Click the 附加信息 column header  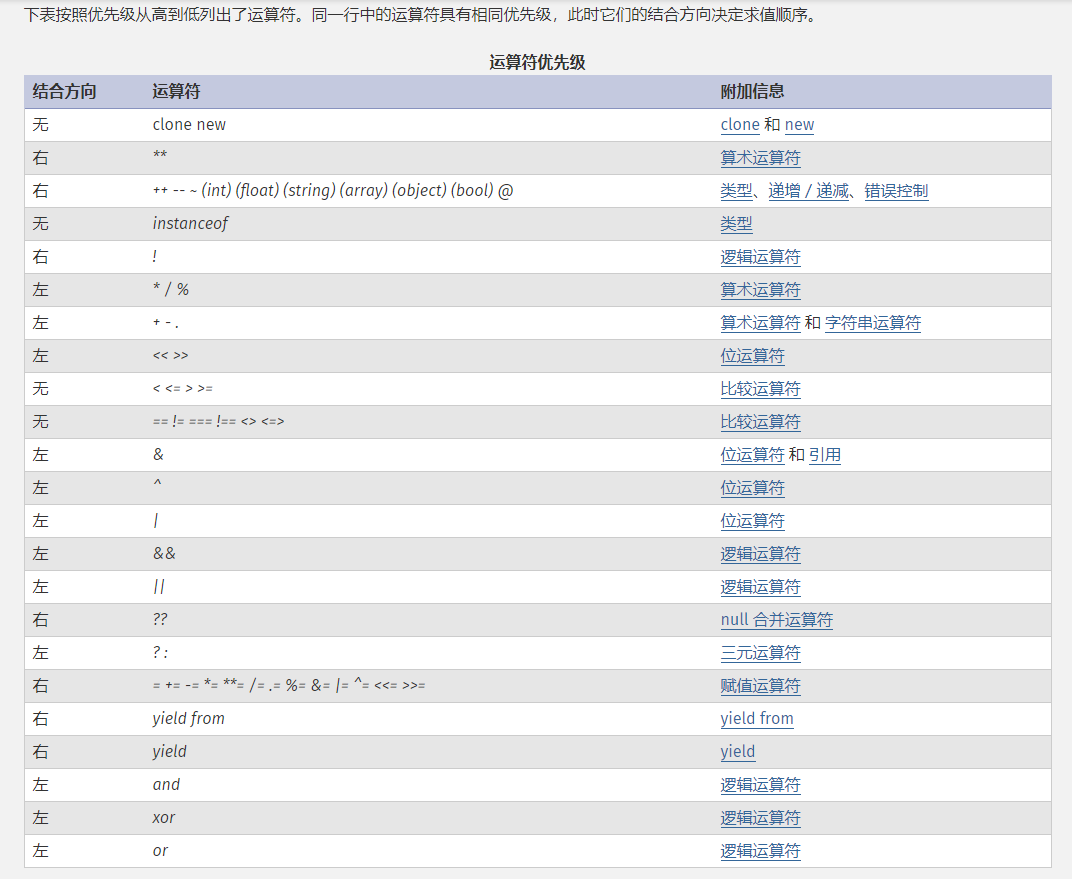click(x=752, y=92)
